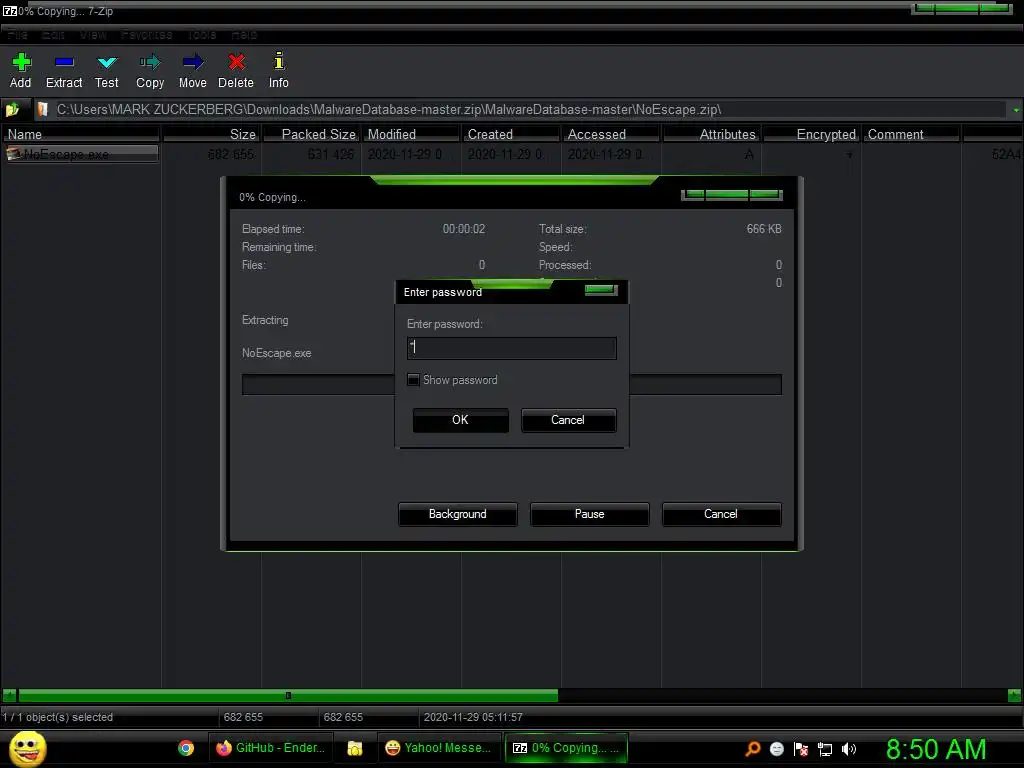Open the Action Center flag tray icon

click(x=801, y=749)
